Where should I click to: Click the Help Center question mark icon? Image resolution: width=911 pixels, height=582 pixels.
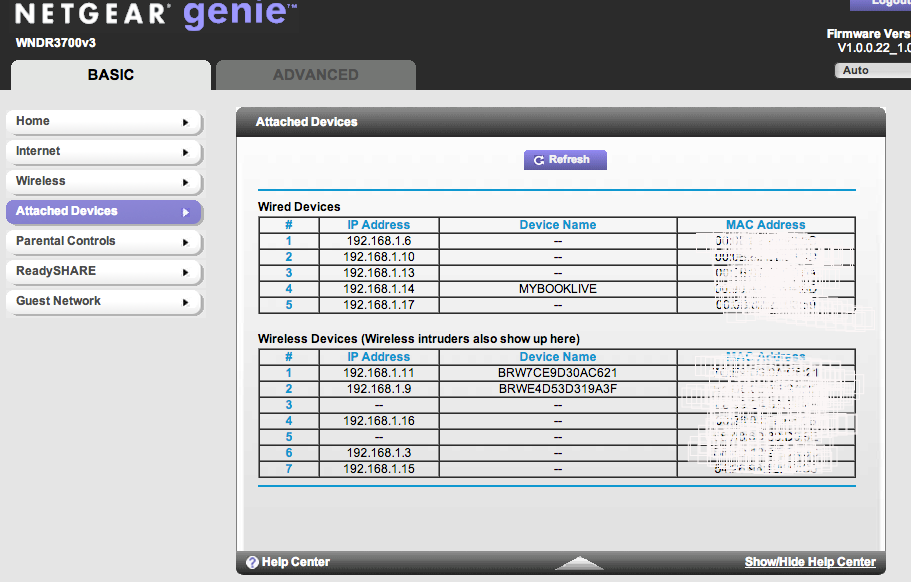(x=252, y=562)
